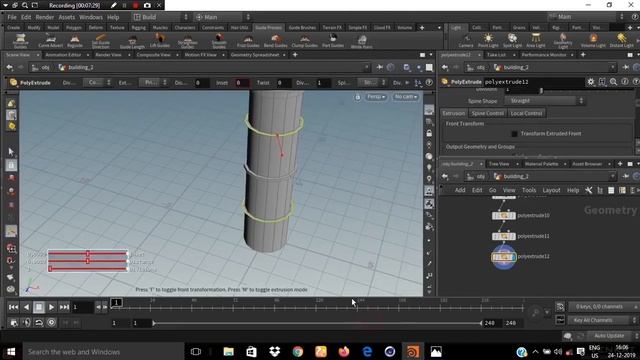
Task: Open parameter gear menu for polyextrude12
Action: pos(591,82)
